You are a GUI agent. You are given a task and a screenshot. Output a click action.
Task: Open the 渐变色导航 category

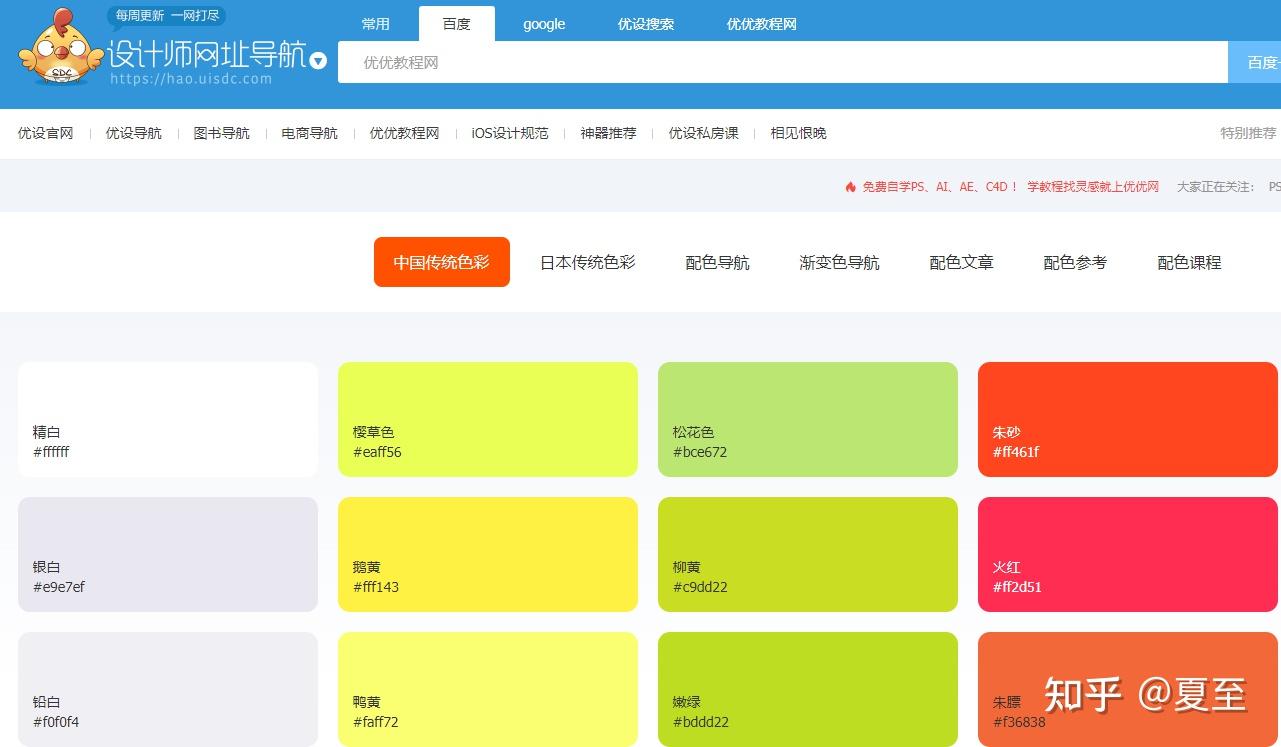[839, 262]
